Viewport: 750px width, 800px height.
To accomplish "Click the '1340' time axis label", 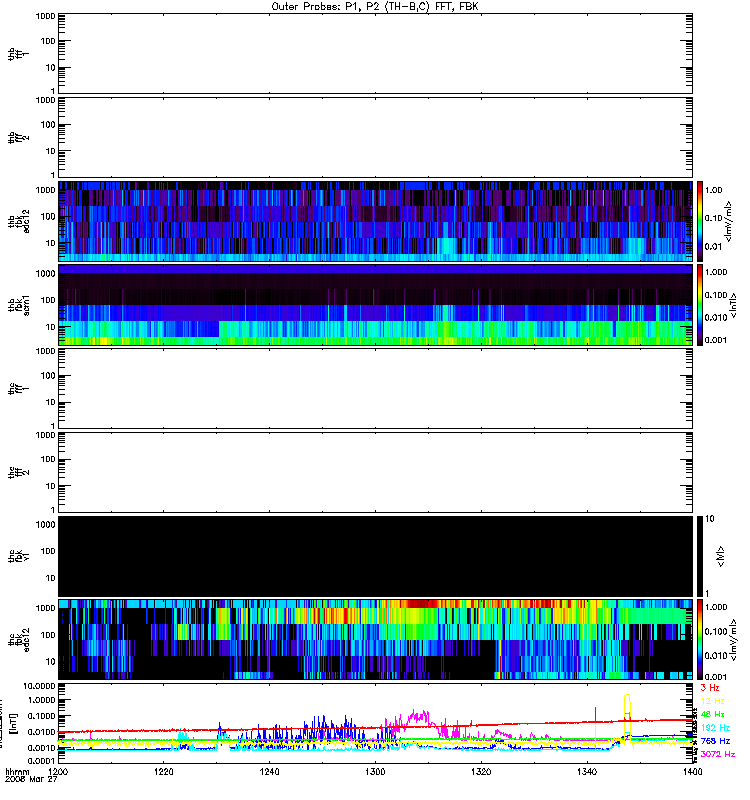I will [587, 772].
